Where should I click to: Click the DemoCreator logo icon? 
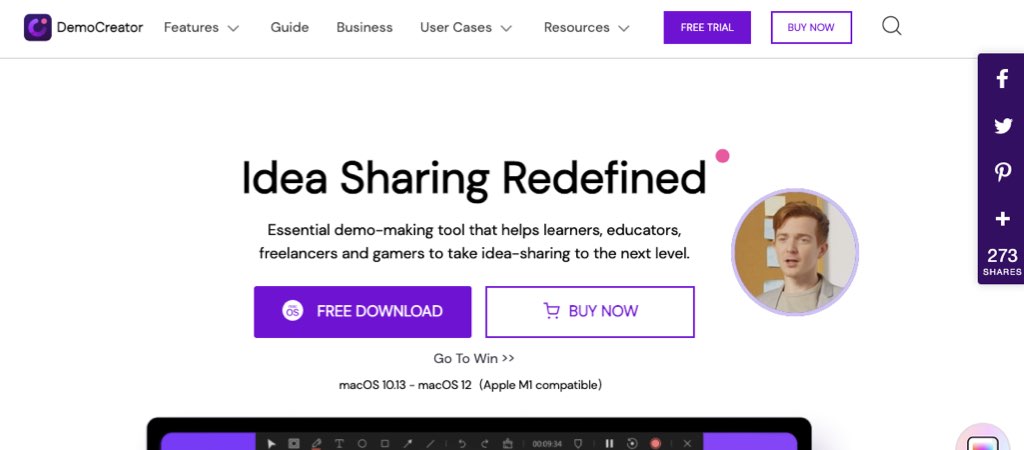[38, 27]
